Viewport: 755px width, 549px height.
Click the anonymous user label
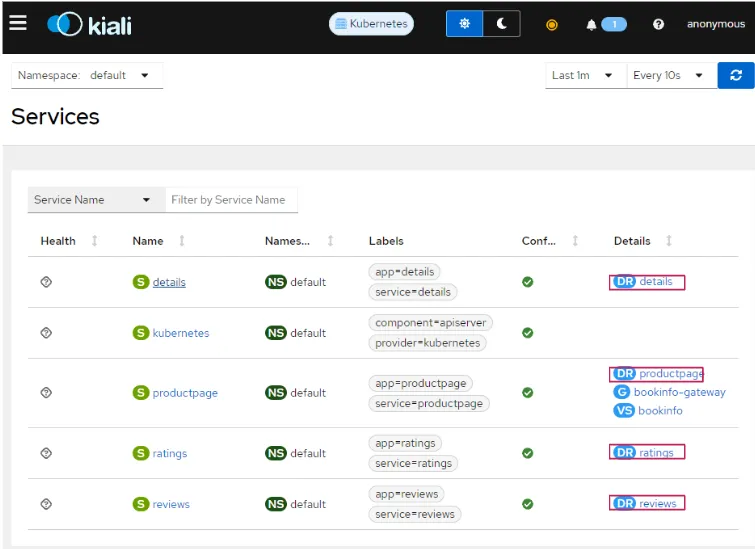pos(716,24)
